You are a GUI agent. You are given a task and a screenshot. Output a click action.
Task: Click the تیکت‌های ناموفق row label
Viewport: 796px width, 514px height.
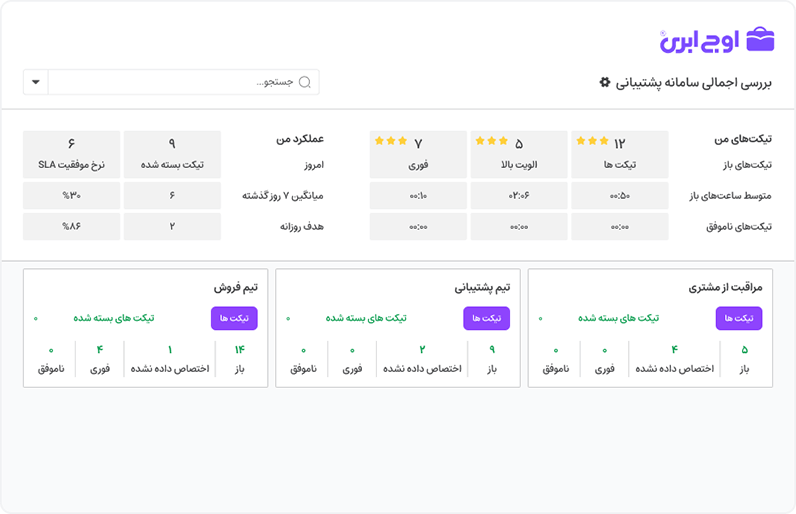click(x=739, y=227)
